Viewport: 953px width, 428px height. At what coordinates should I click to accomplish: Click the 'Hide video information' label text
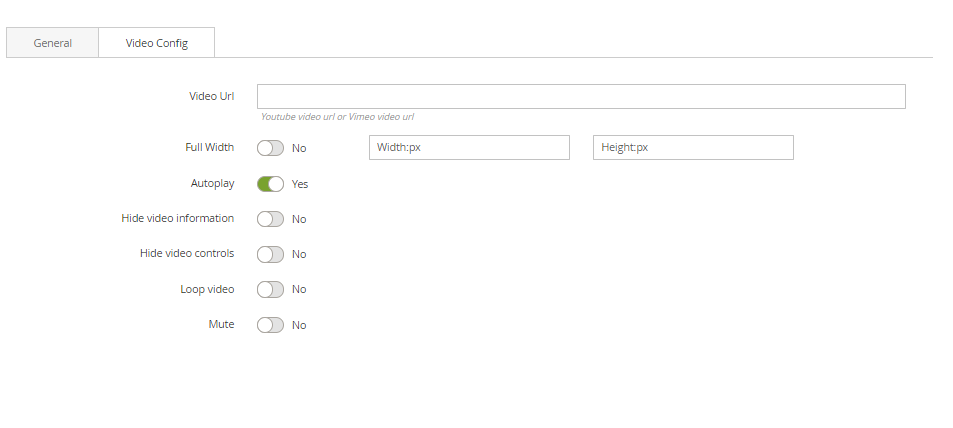click(177, 219)
